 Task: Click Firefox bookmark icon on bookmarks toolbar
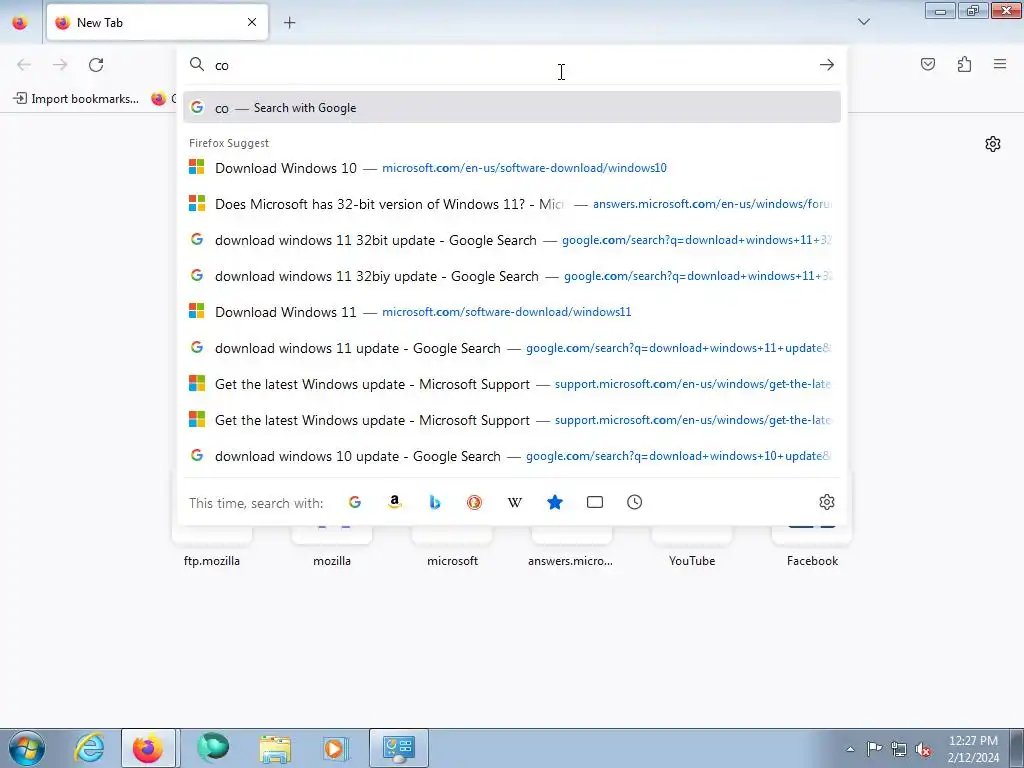tap(159, 99)
